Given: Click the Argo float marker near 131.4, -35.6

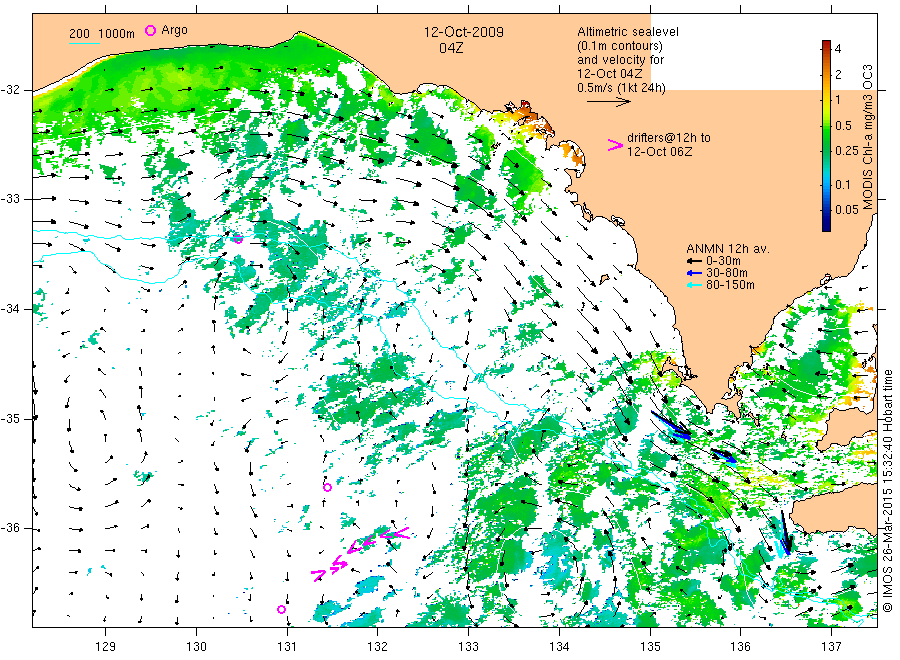Looking at the screenshot, I should tap(327, 488).
